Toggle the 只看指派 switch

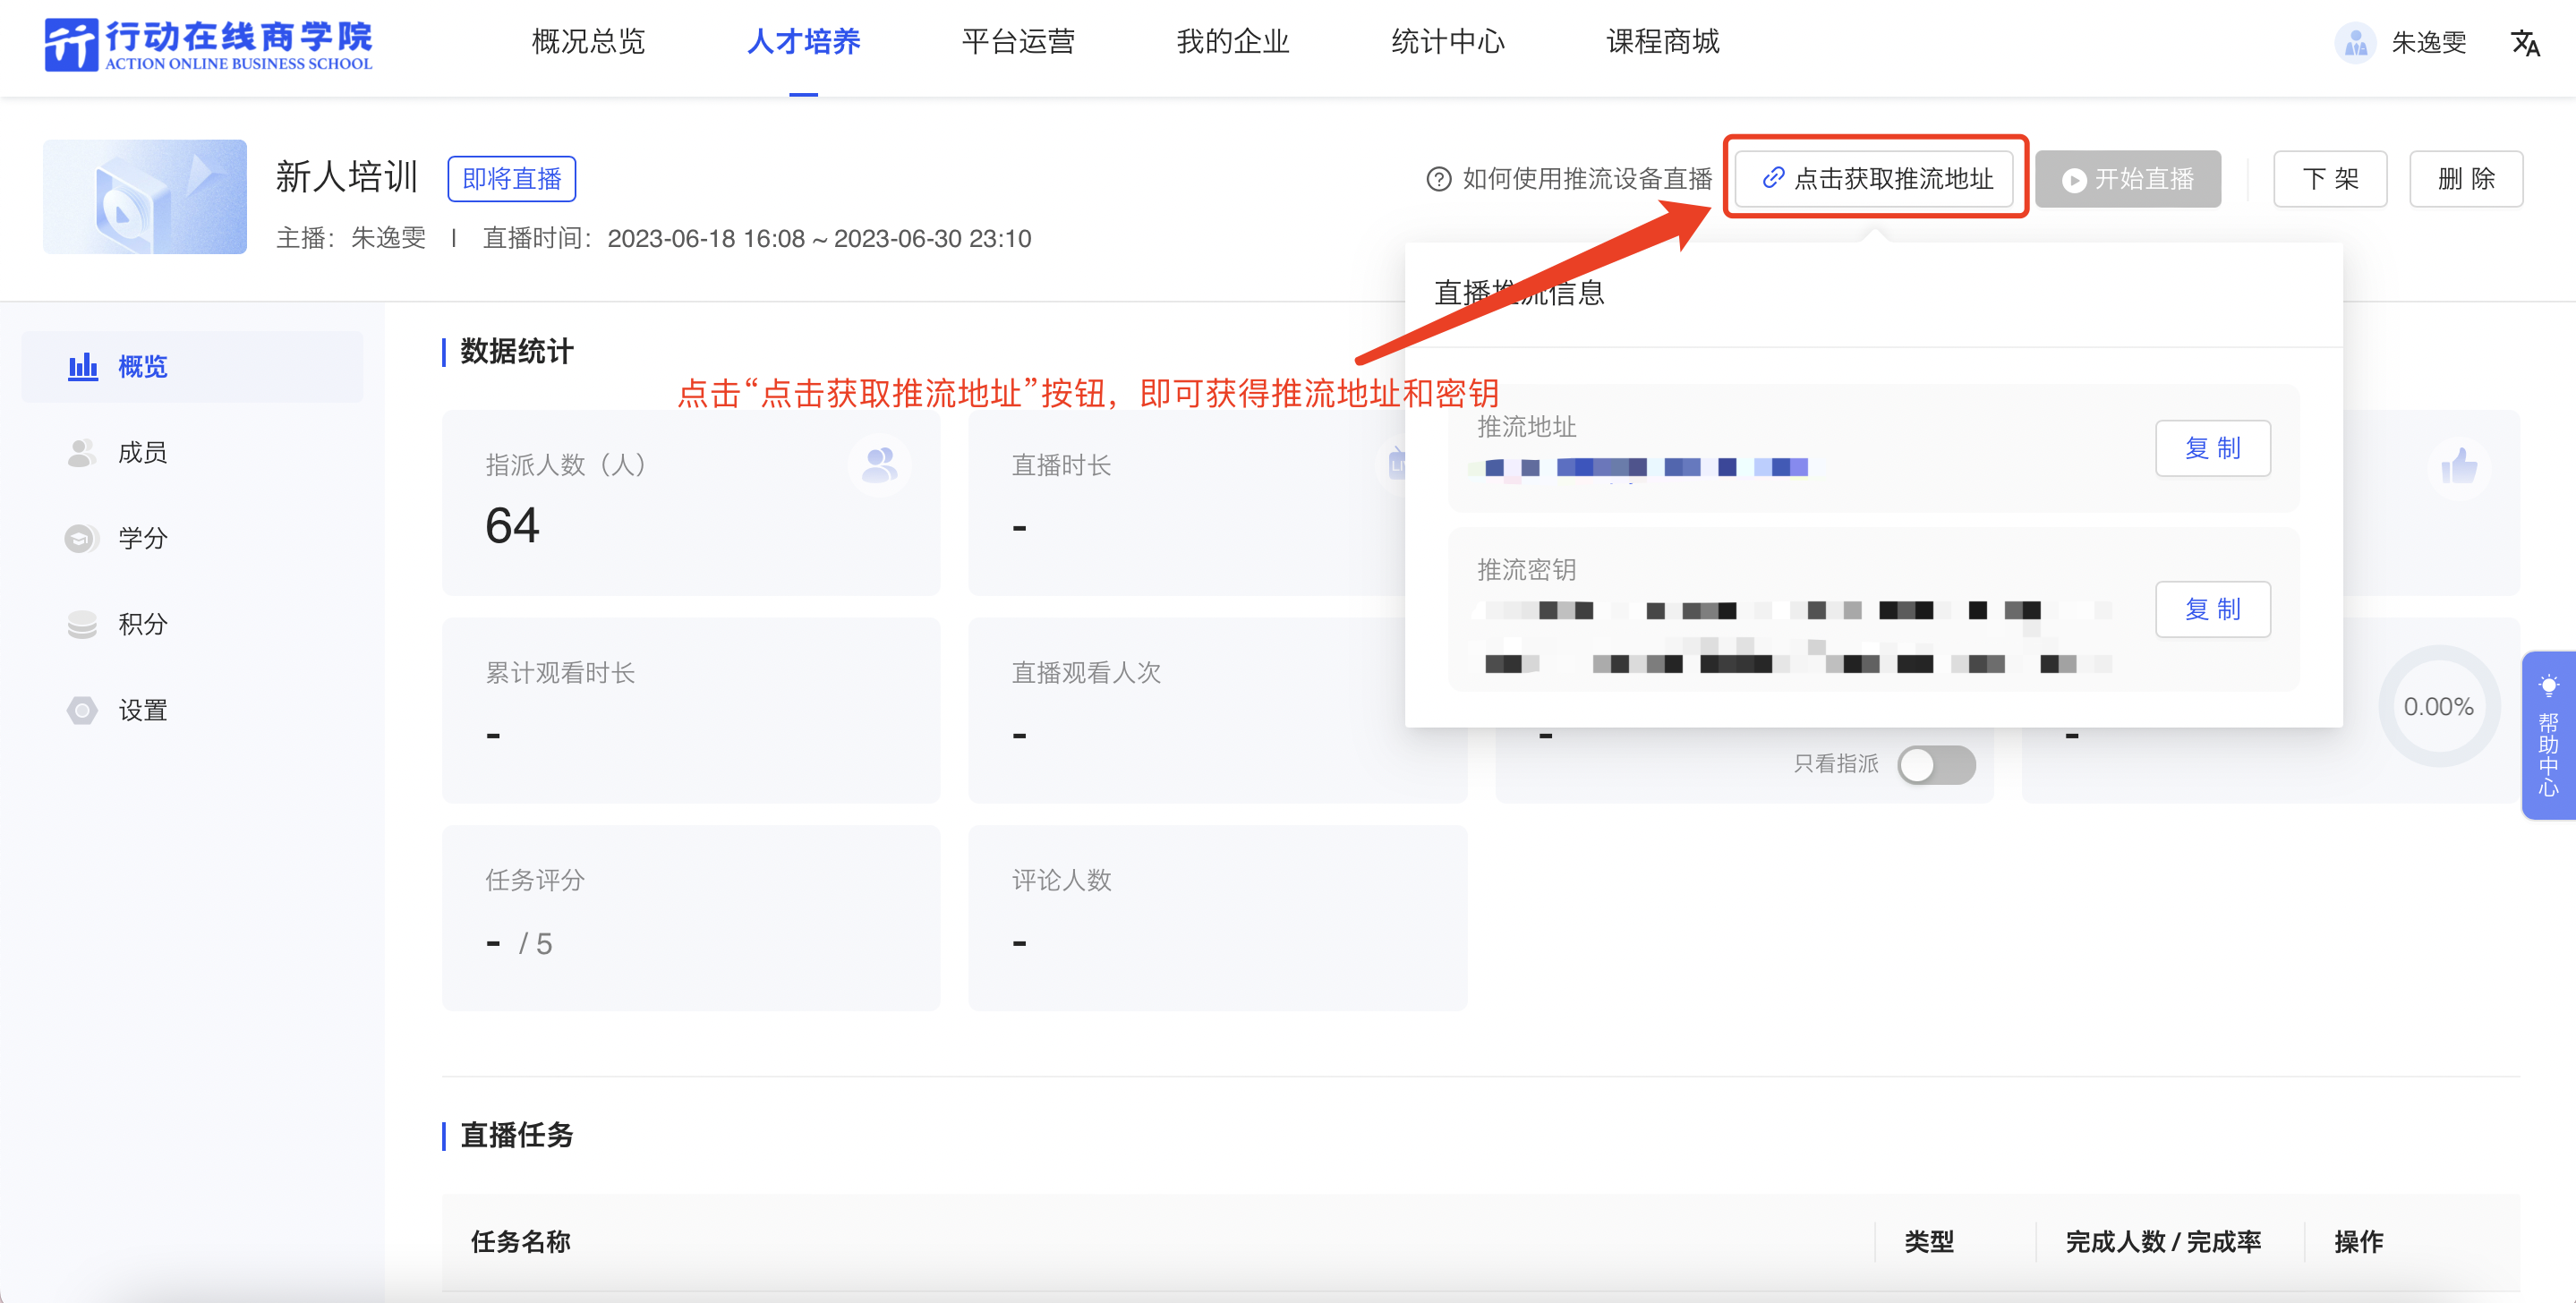pyautogui.click(x=1936, y=765)
